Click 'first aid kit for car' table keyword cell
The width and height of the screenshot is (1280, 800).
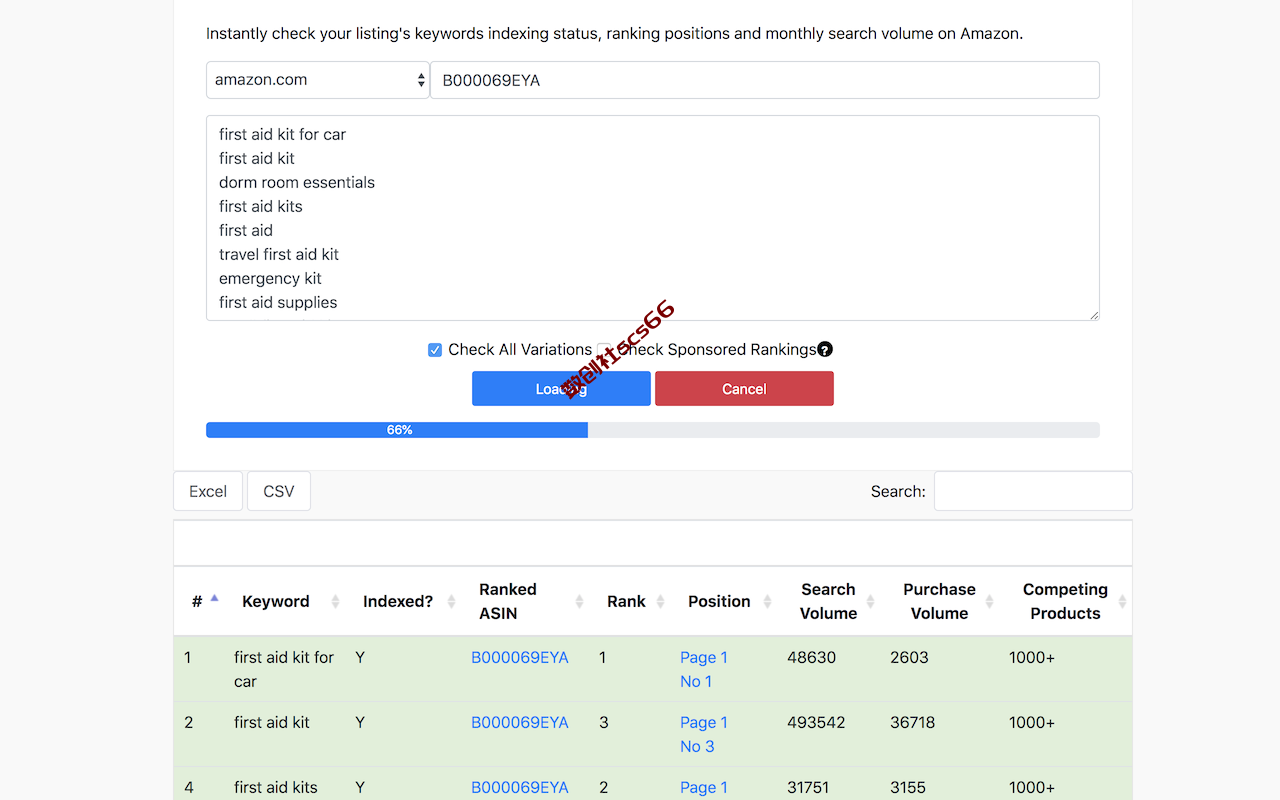284,669
